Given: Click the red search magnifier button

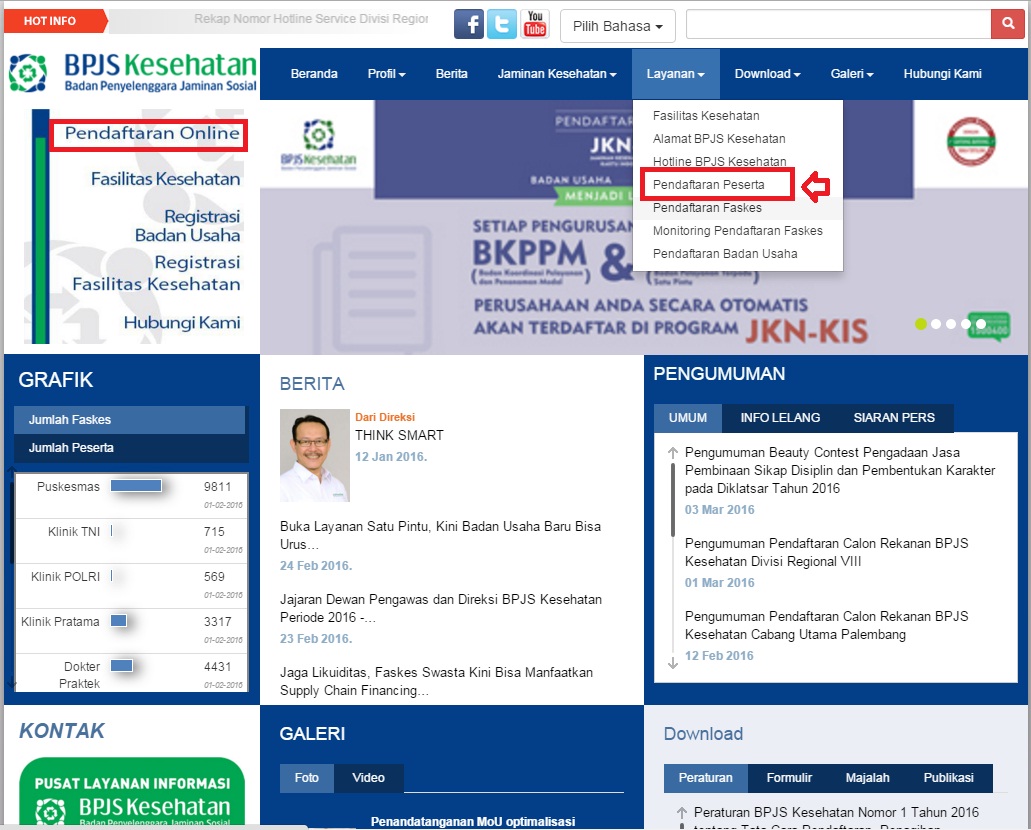Looking at the screenshot, I should [1007, 24].
